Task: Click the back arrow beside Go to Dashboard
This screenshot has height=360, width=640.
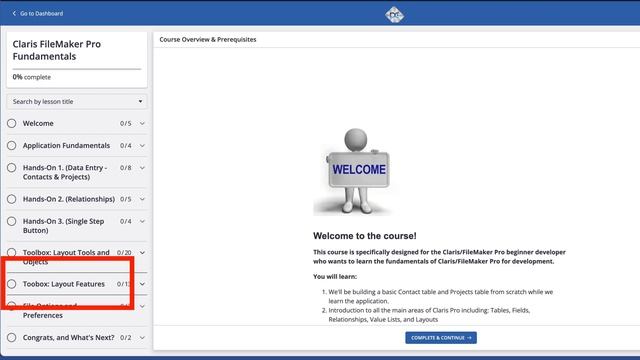Action: click(x=14, y=13)
